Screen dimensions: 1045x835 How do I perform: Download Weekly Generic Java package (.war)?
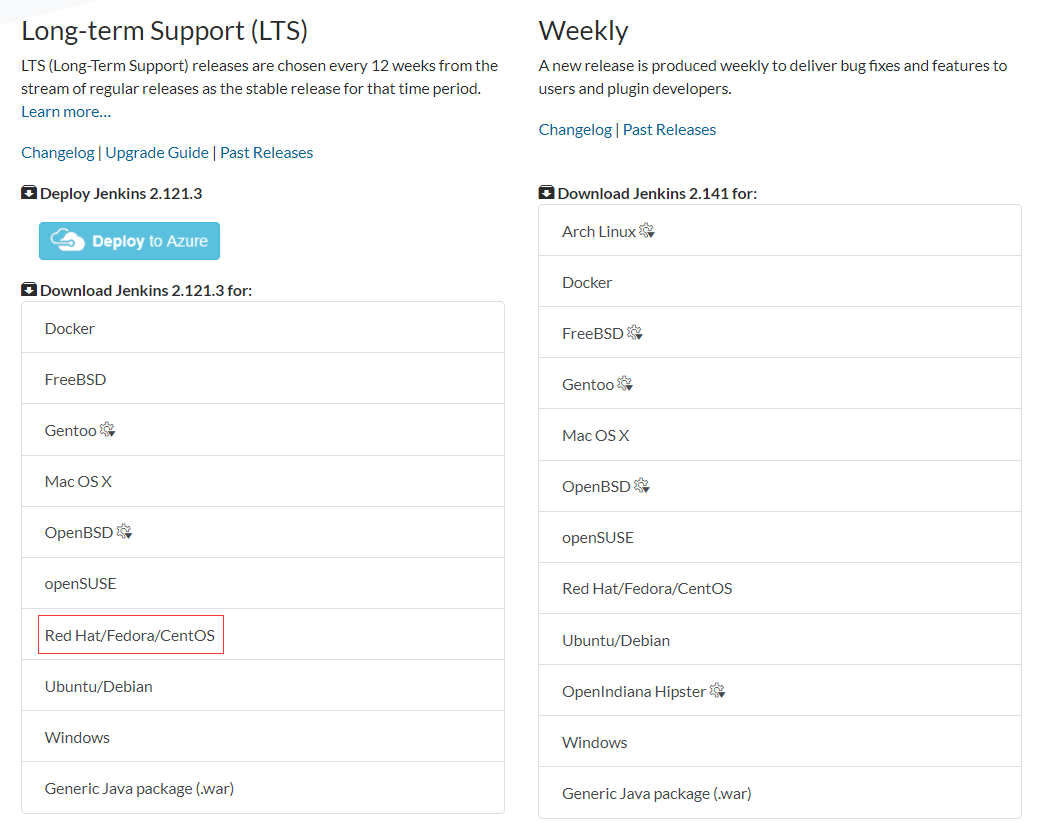(x=780, y=793)
